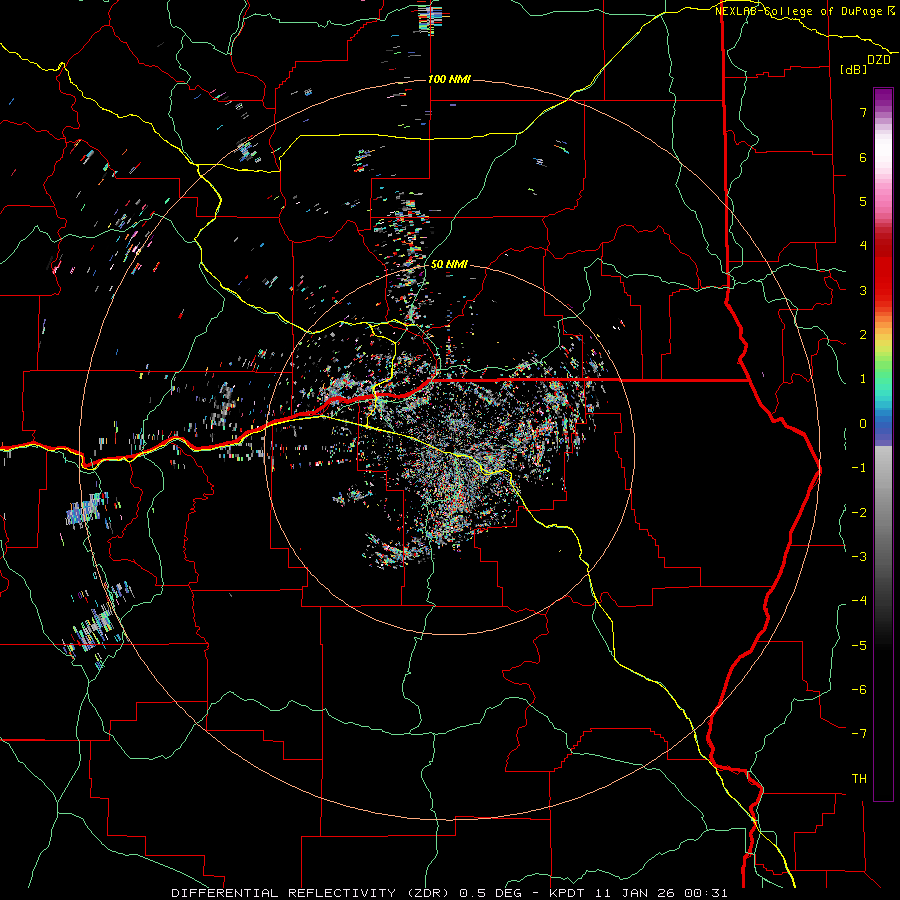Click the -6 value on the dB scale
The width and height of the screenshot is (900, 900).
859,689
